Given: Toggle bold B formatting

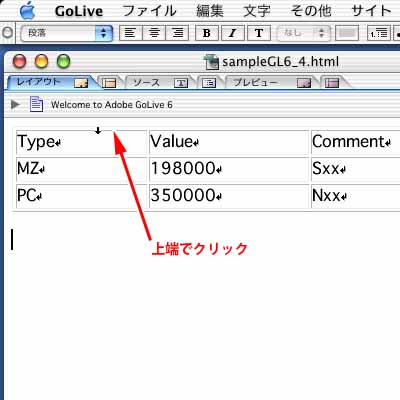Looking at the screenshot, I should [x=206, y=33].
